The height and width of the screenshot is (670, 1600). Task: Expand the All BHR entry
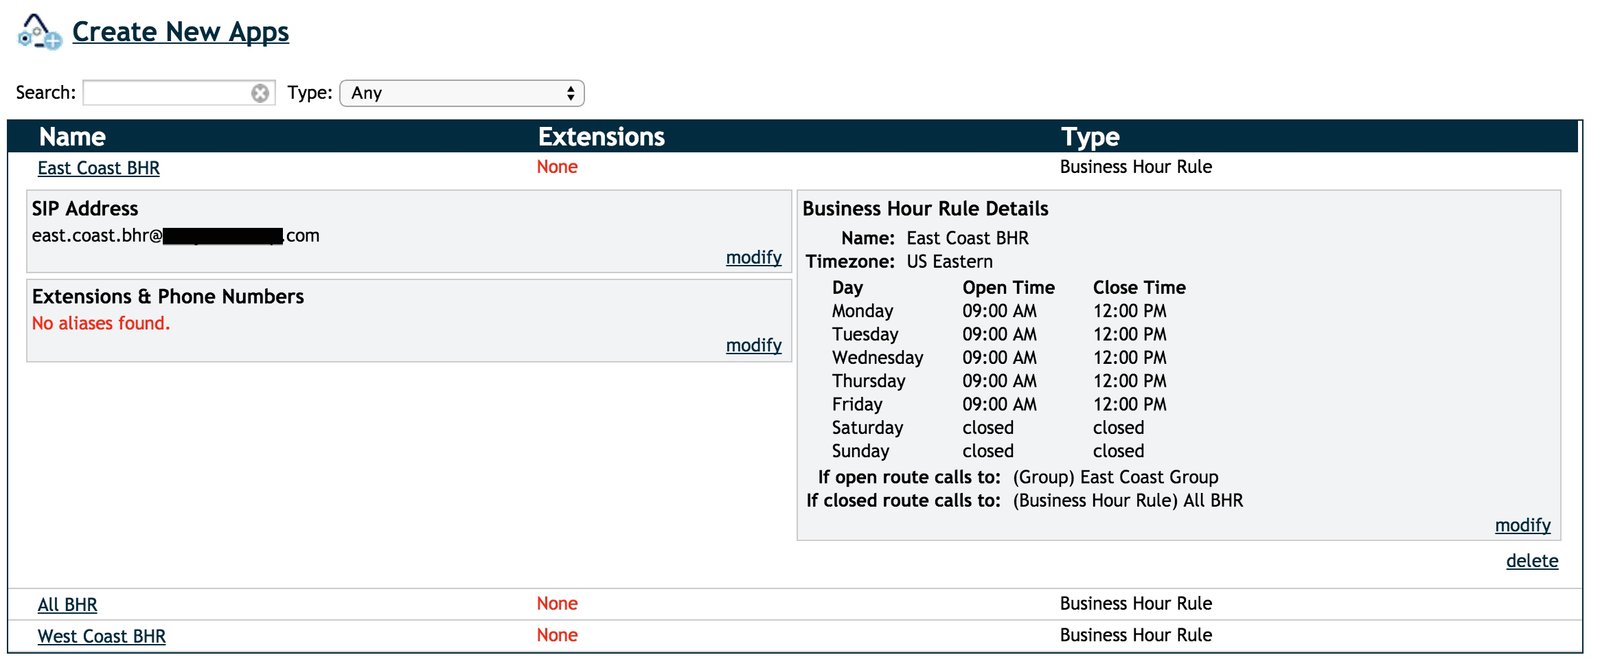(67, 605)
